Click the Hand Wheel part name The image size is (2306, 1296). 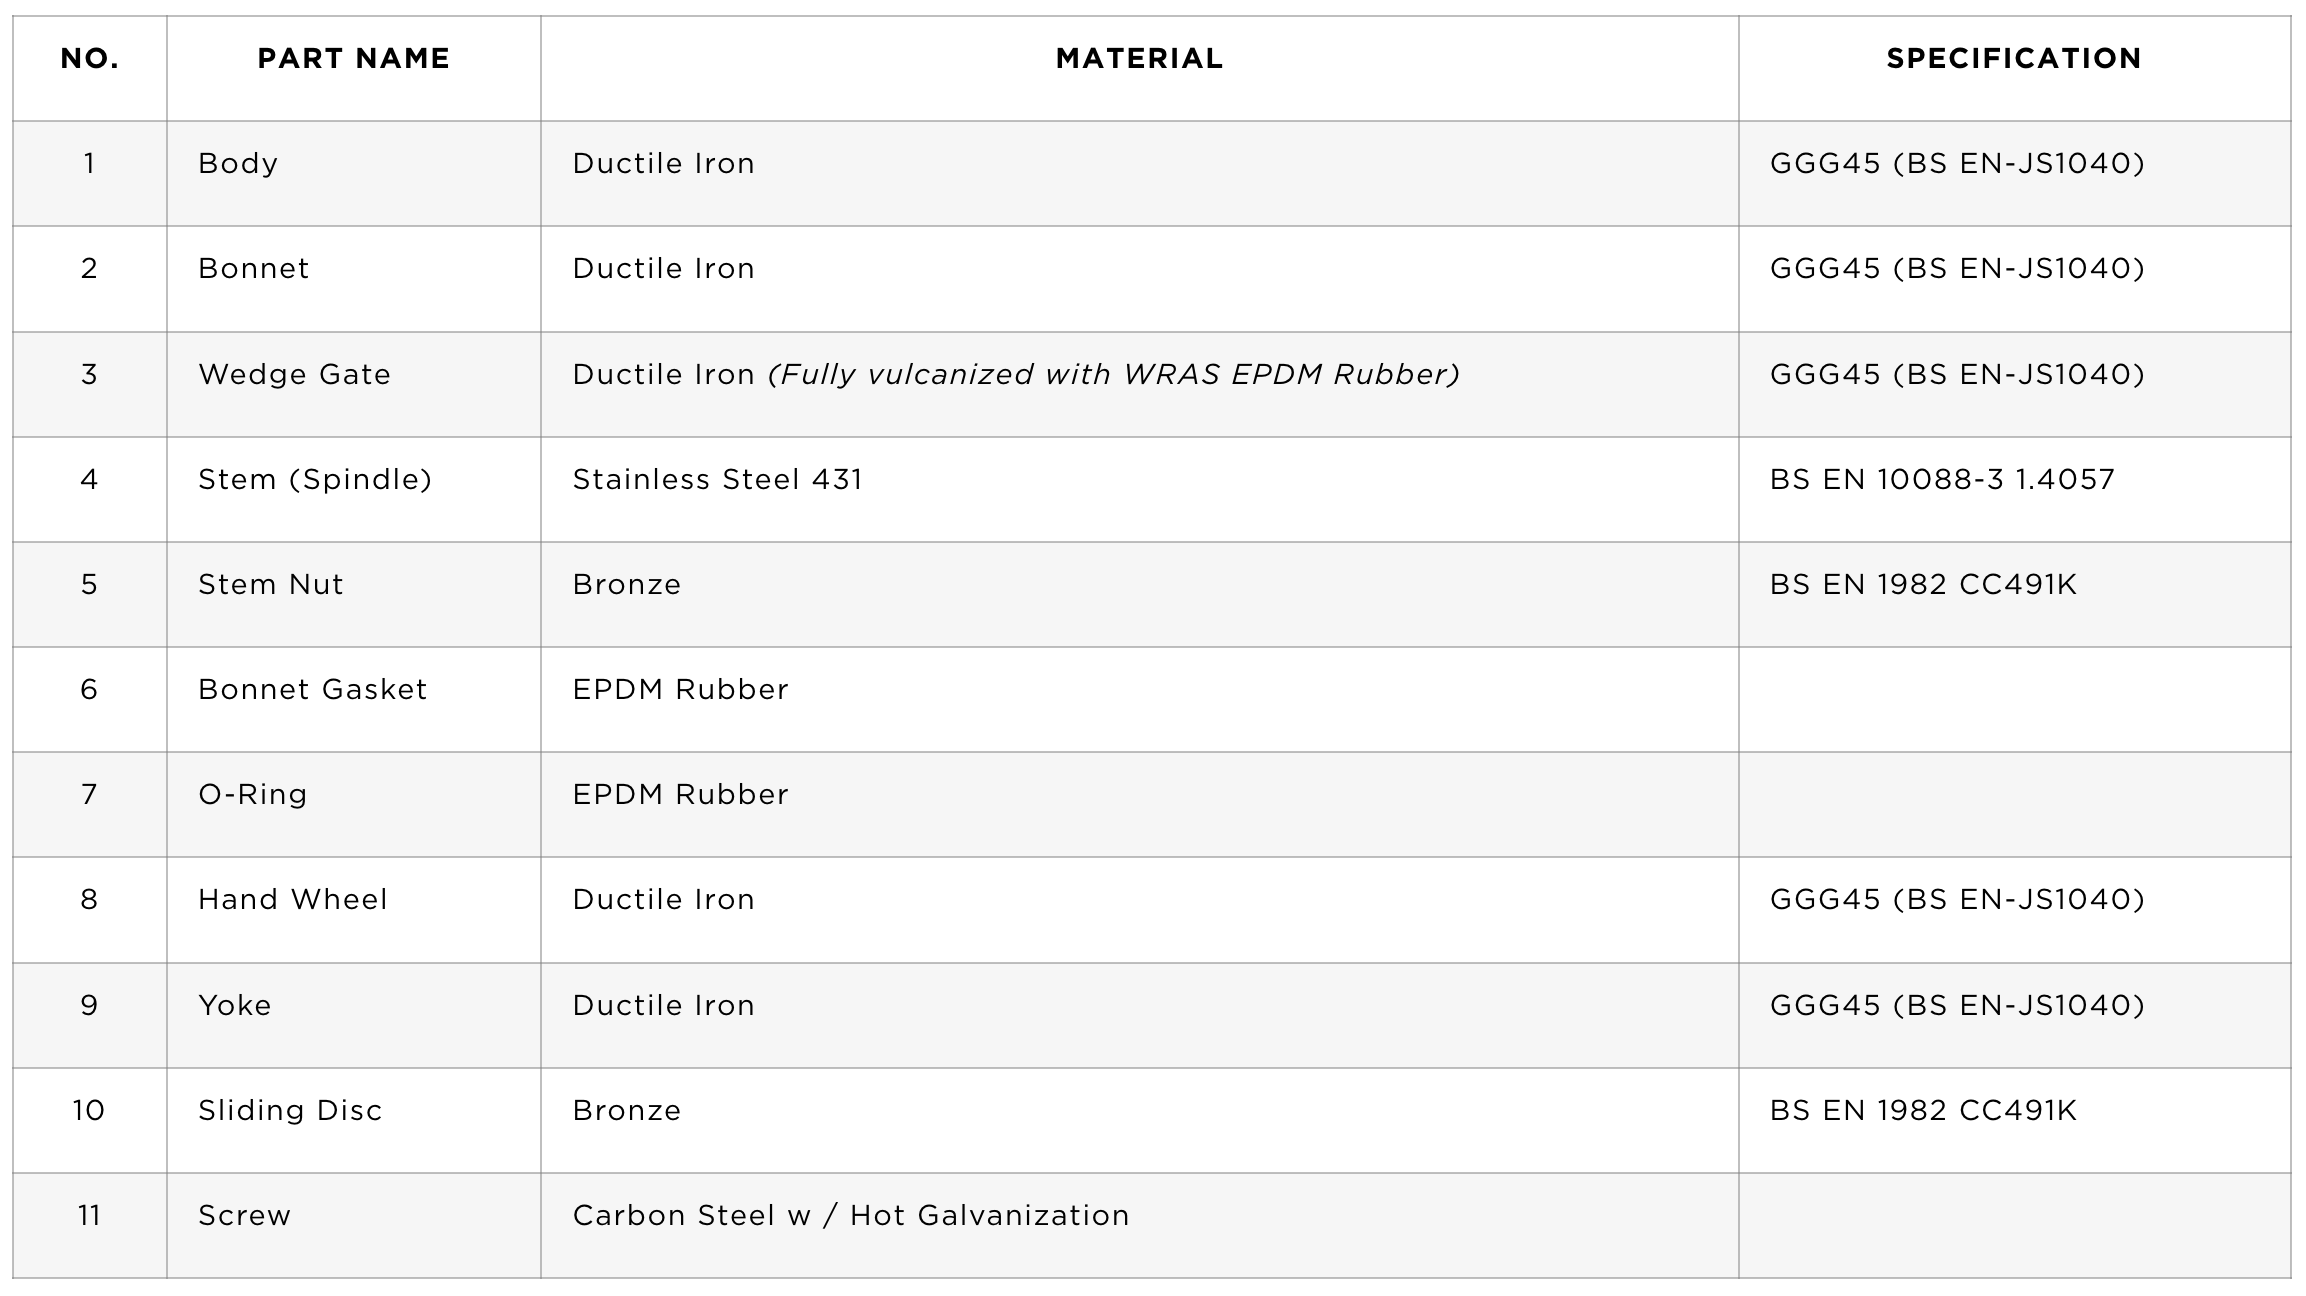coord(293,900)
